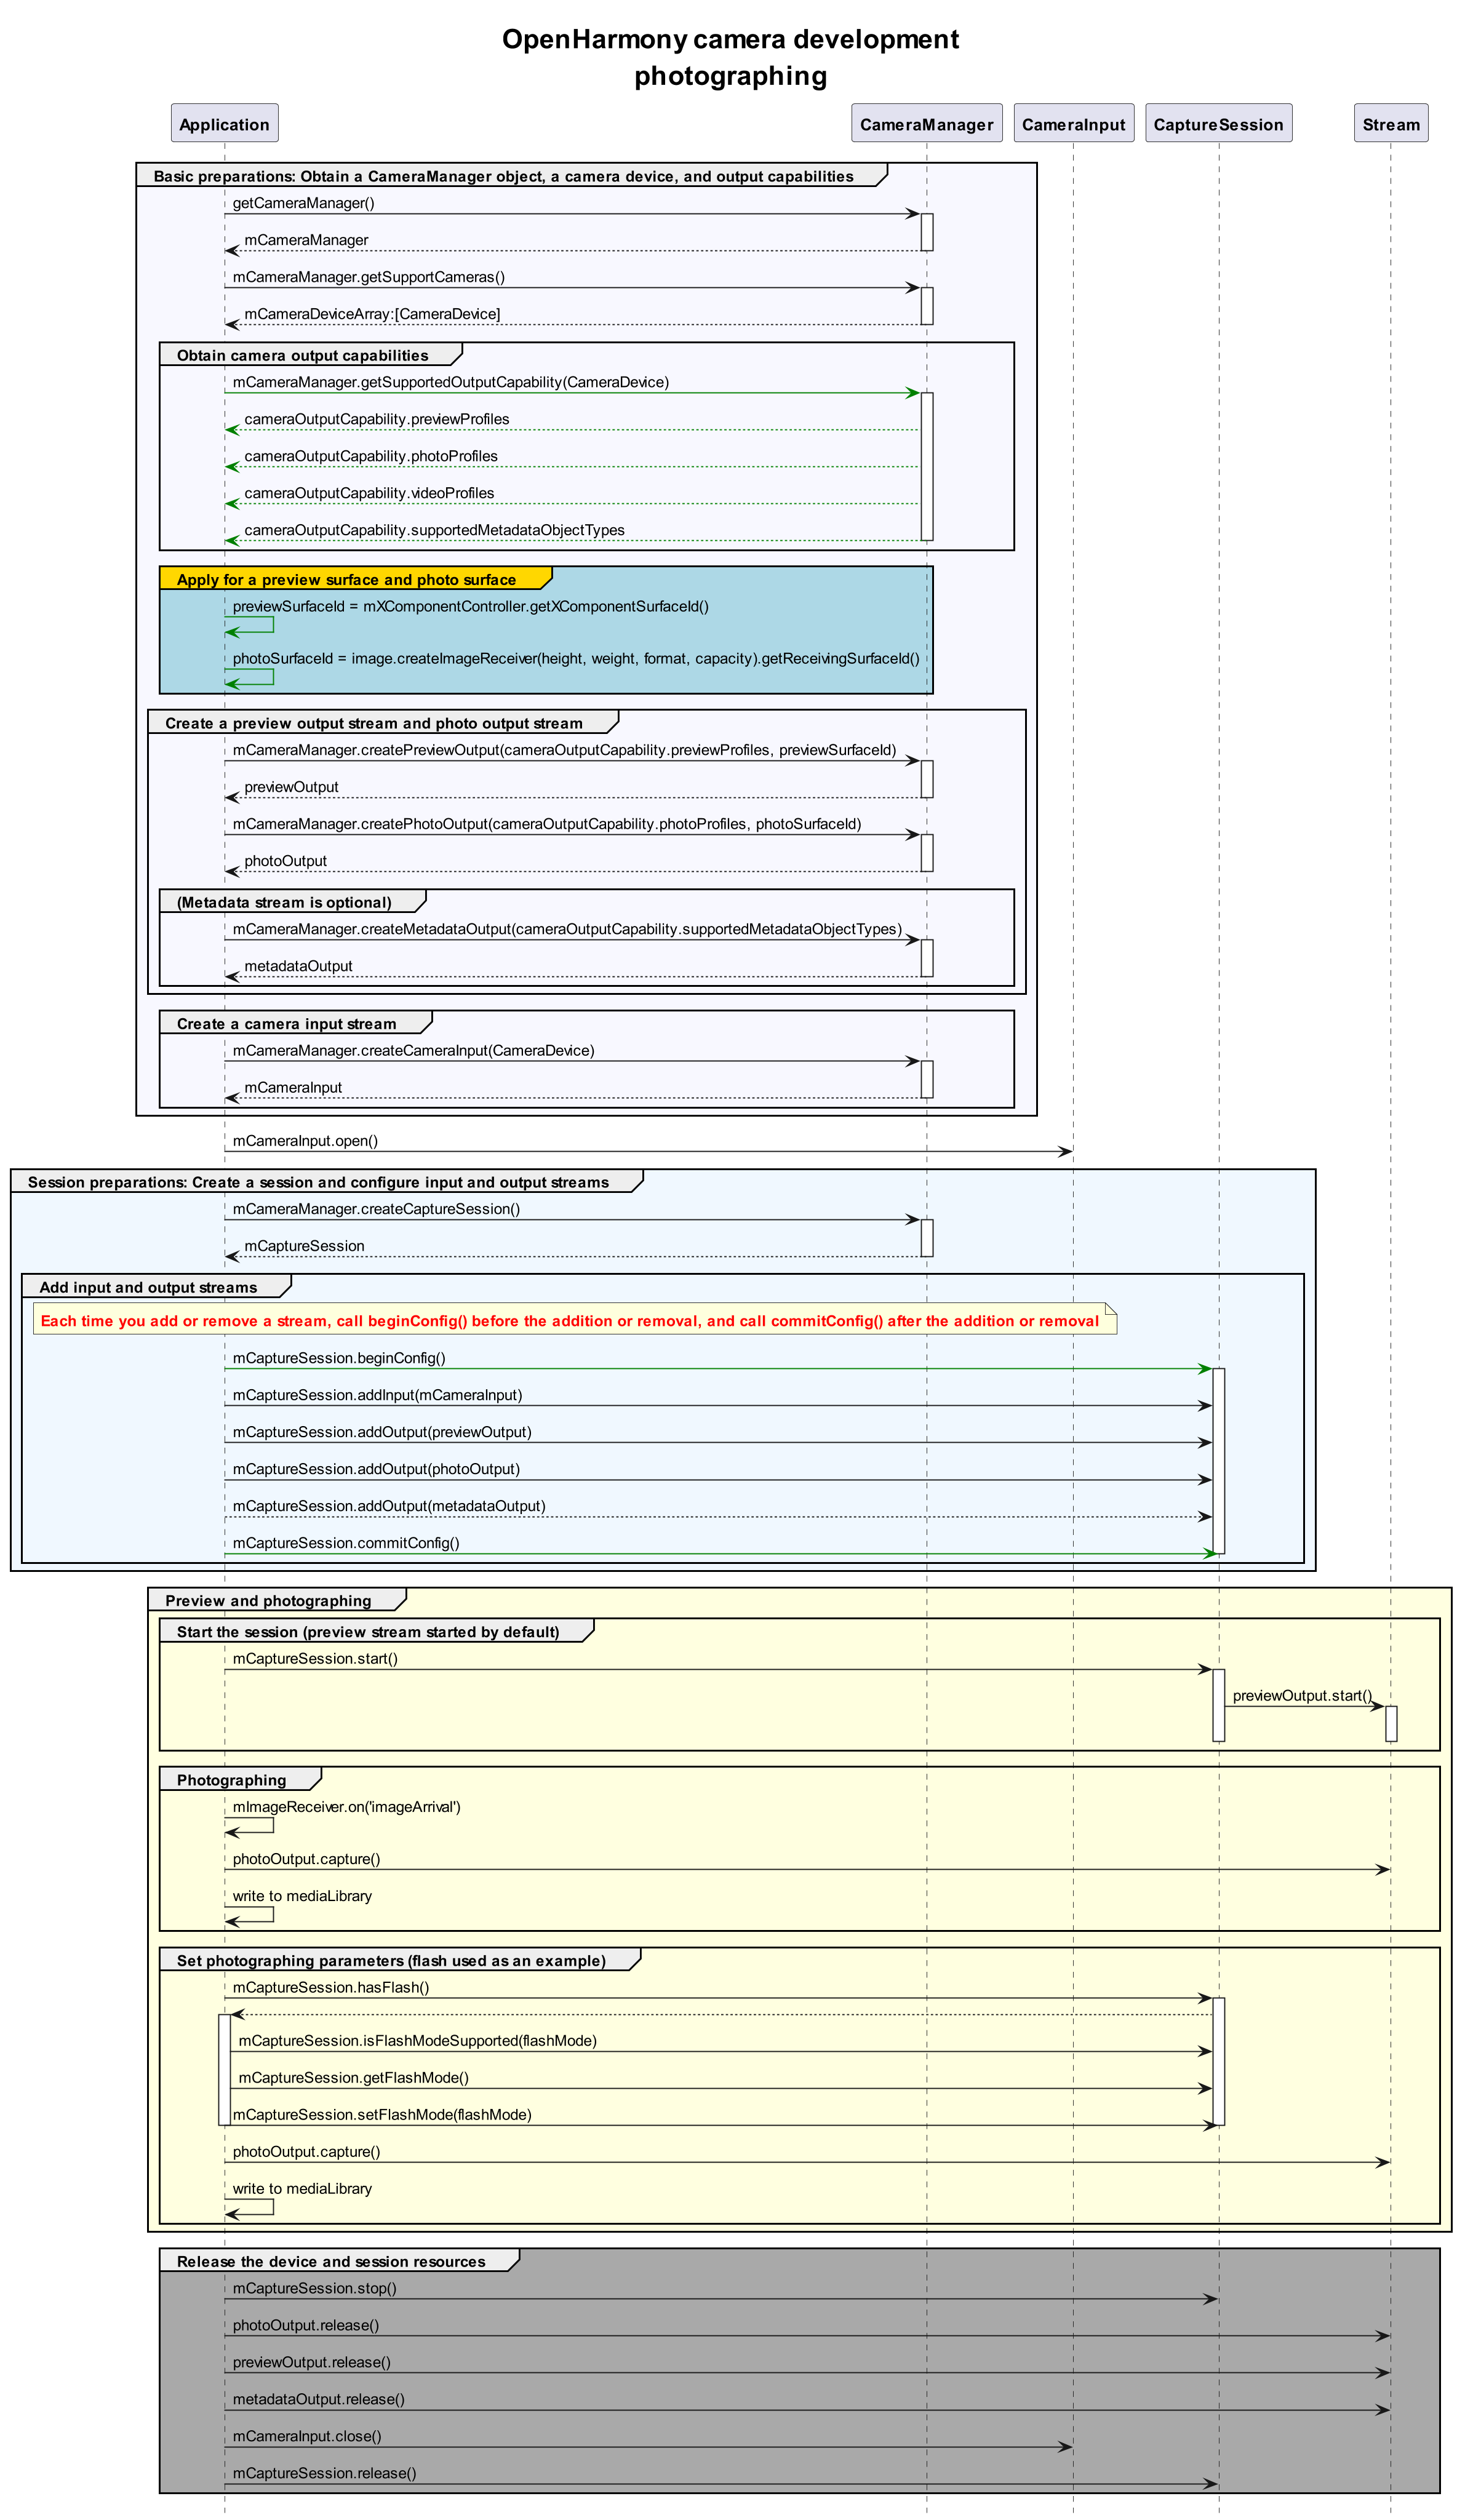
Task: Click the 'photoOutput' return label
Action: click(x=285, y=861)
